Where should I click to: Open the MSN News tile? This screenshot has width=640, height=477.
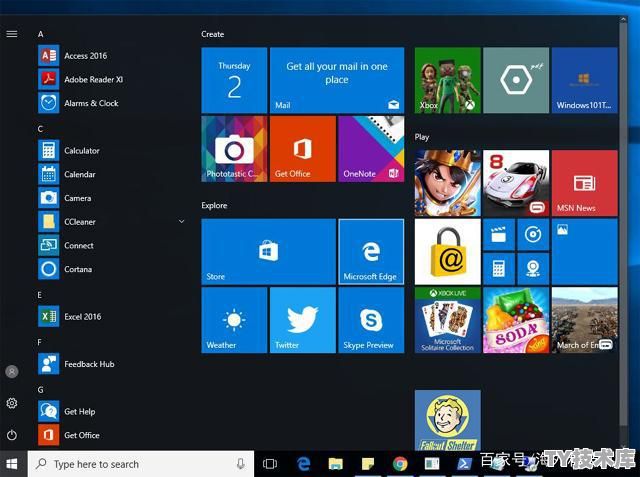coord(585,183)
